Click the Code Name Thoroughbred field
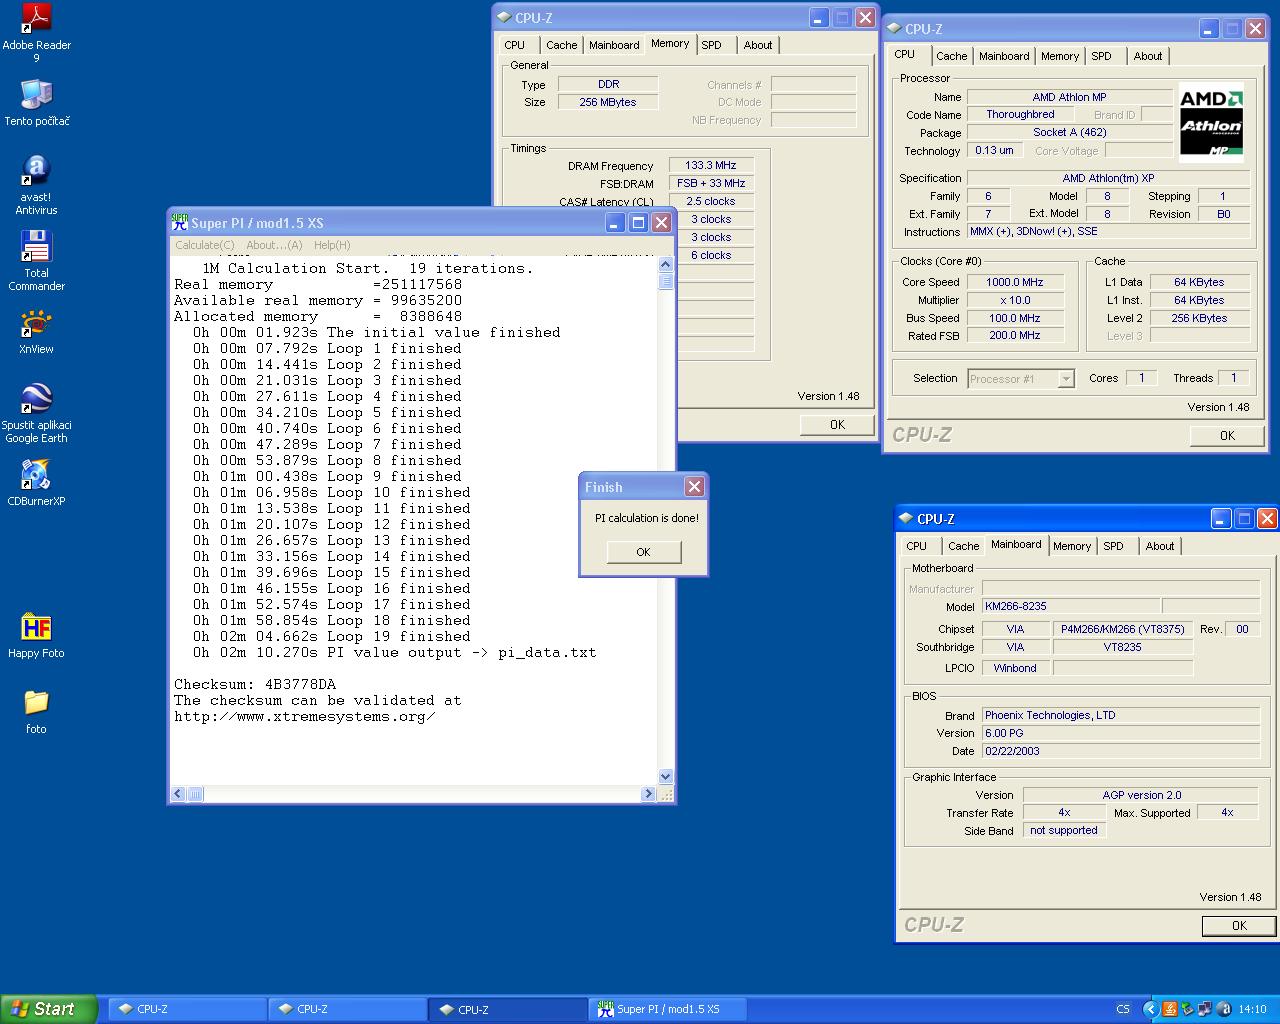Viewport: 1280px width, 1024px height. (1020, 114)
